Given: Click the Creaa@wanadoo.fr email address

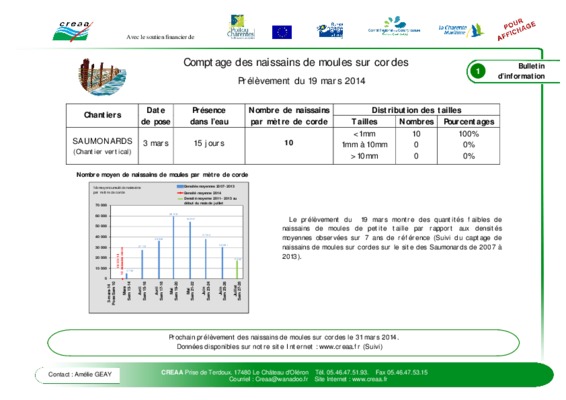Looking at the screenshot, I should pos(282,379).
